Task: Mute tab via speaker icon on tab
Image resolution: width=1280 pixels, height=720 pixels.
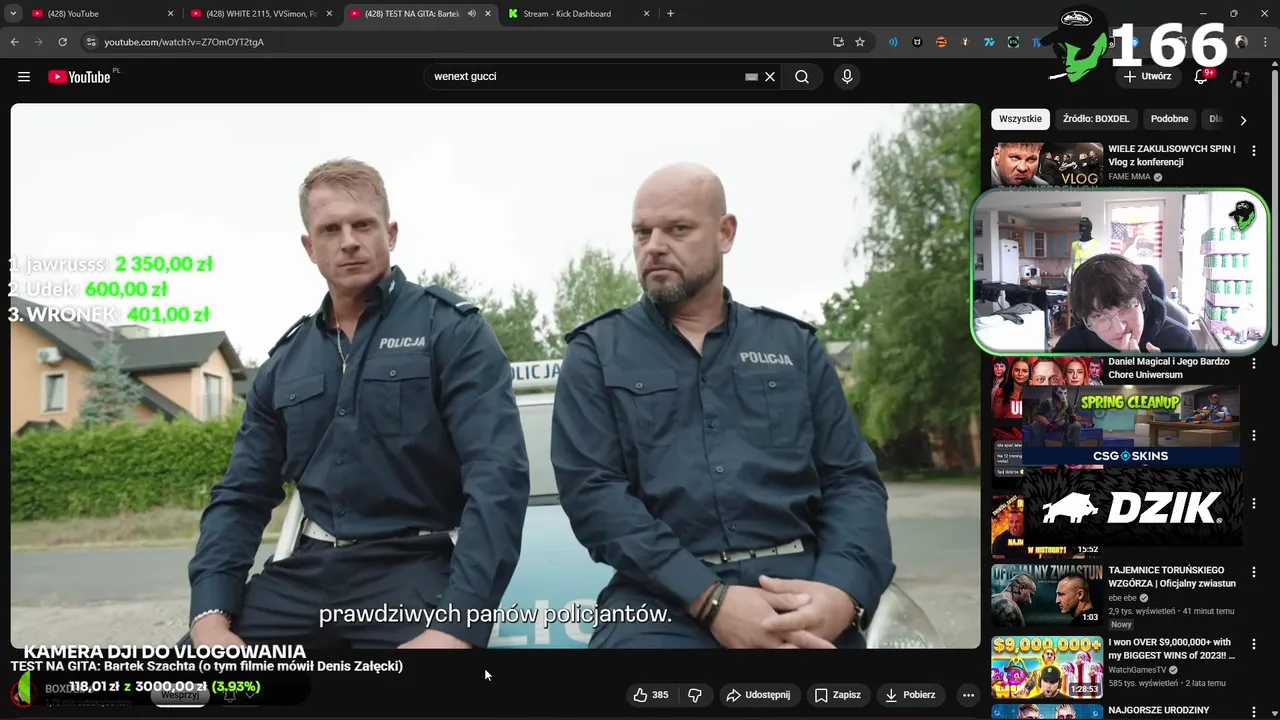Action: click(x=471, y=14)
